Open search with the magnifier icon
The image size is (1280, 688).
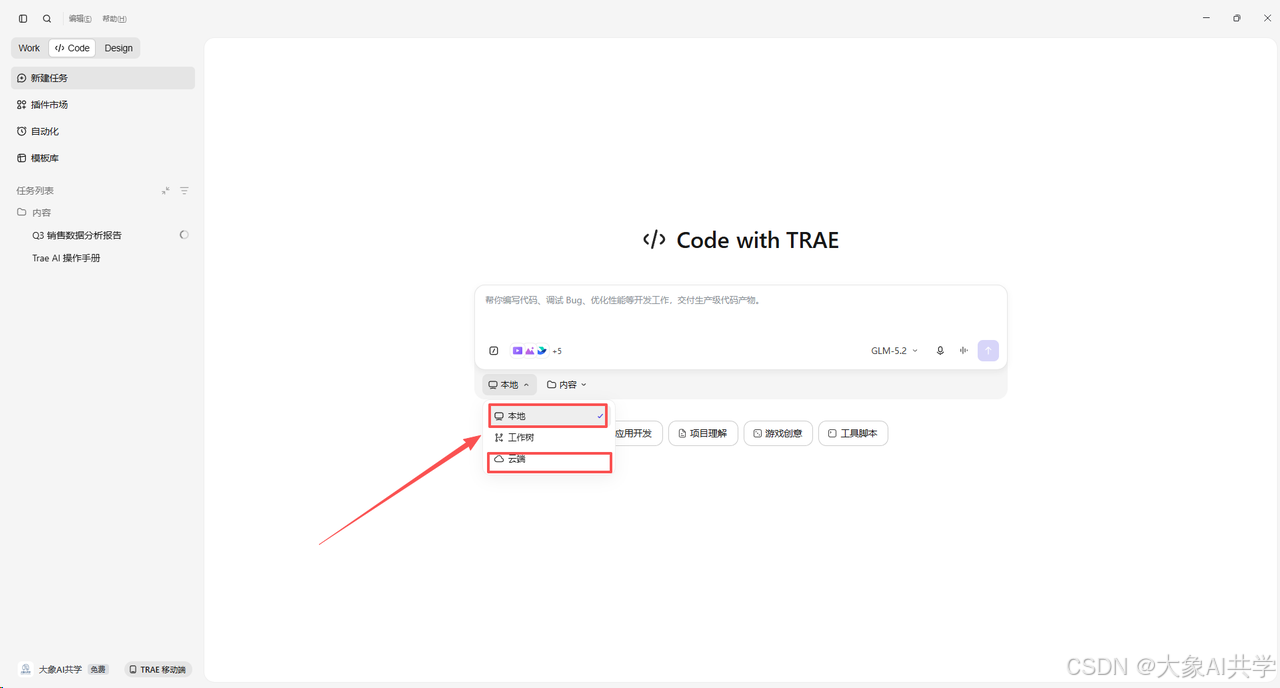47,19
